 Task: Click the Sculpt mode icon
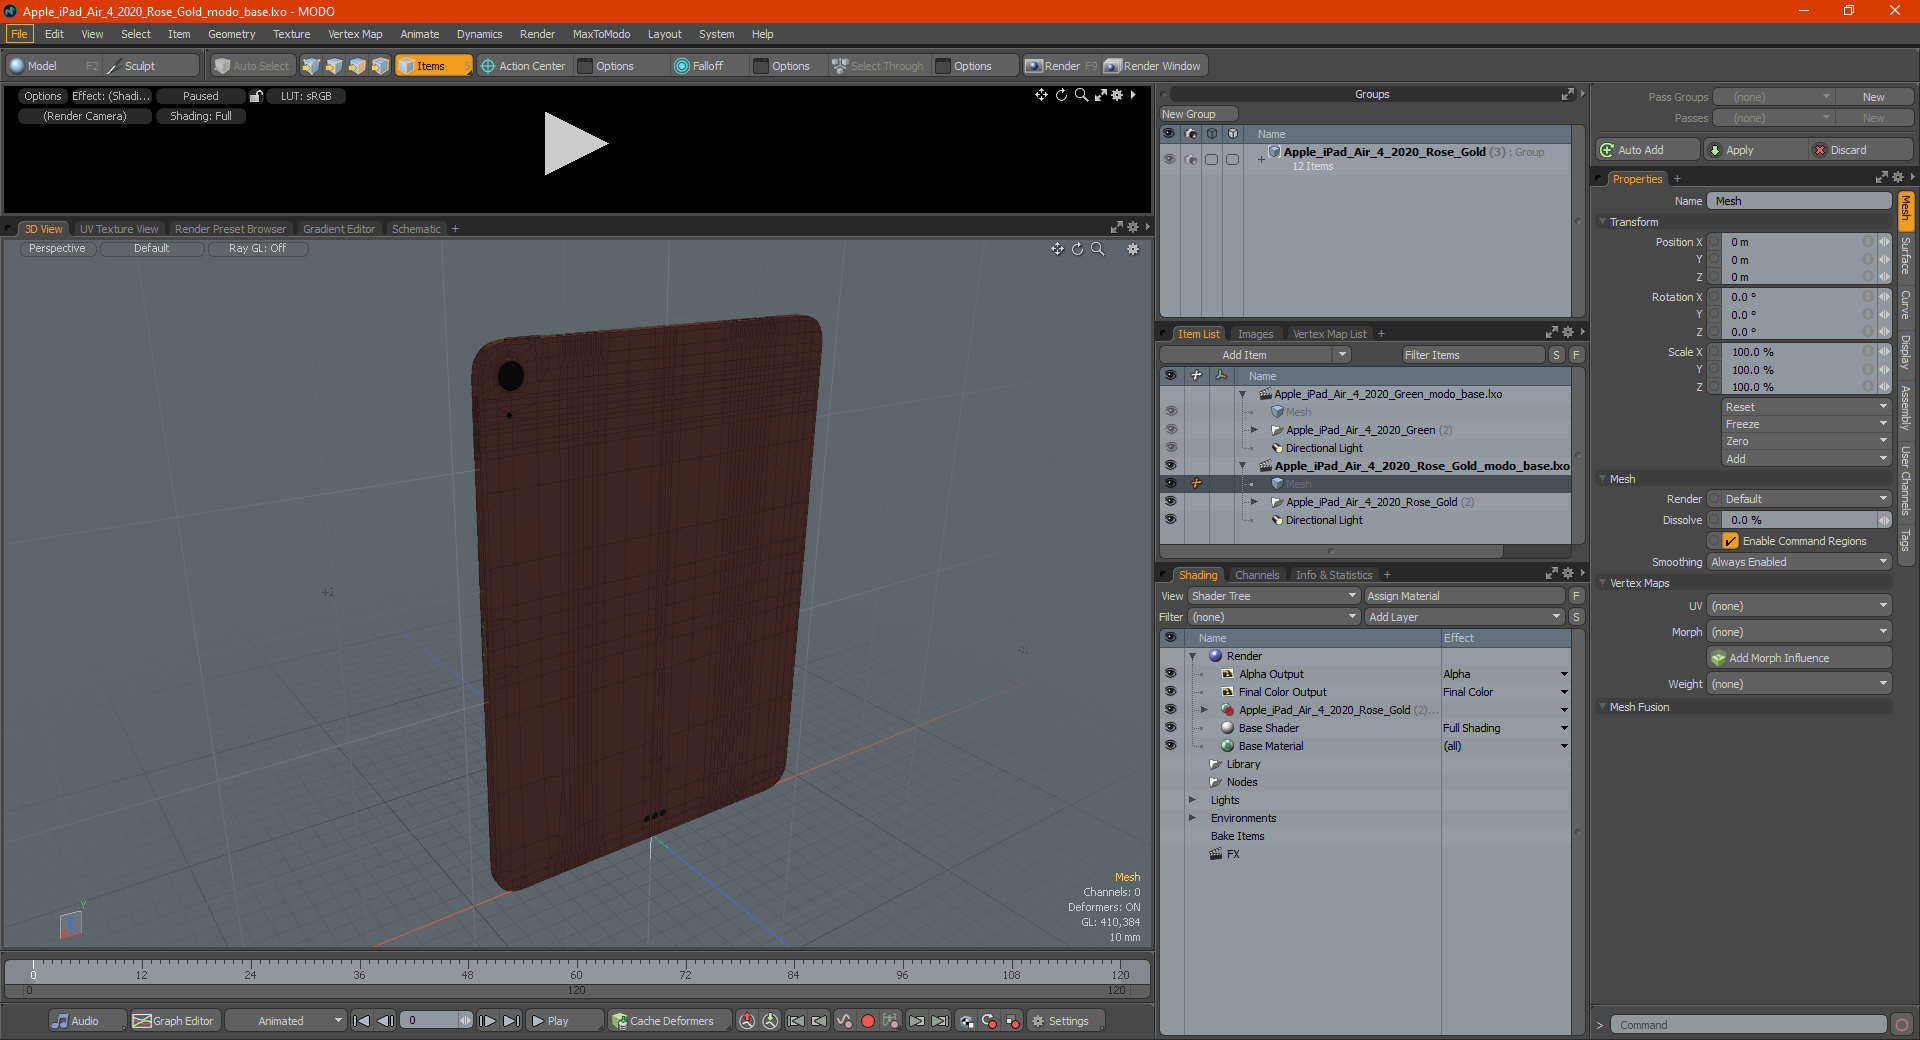(114, 66)
